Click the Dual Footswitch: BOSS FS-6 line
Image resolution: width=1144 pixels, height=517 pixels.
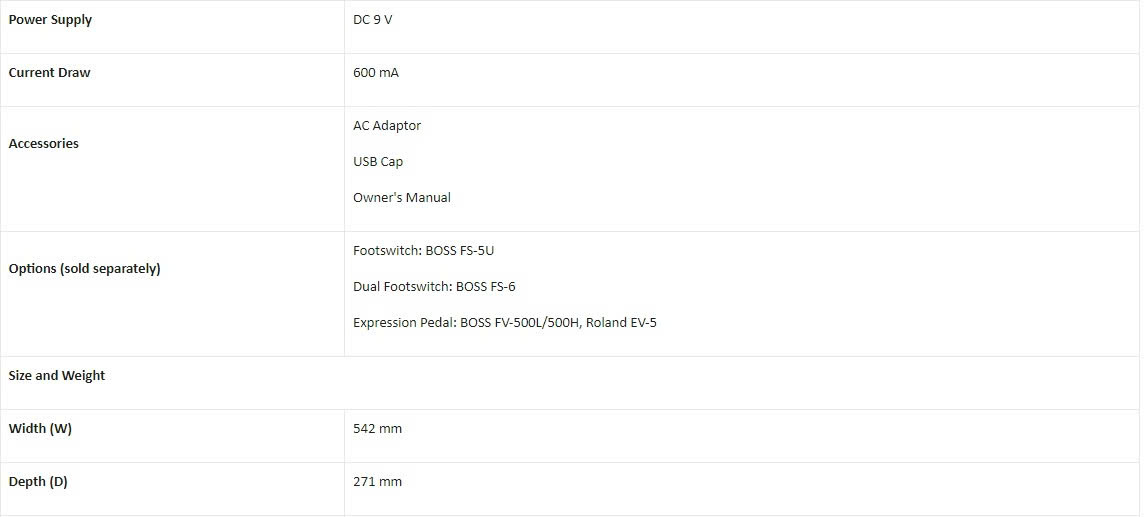434,287
